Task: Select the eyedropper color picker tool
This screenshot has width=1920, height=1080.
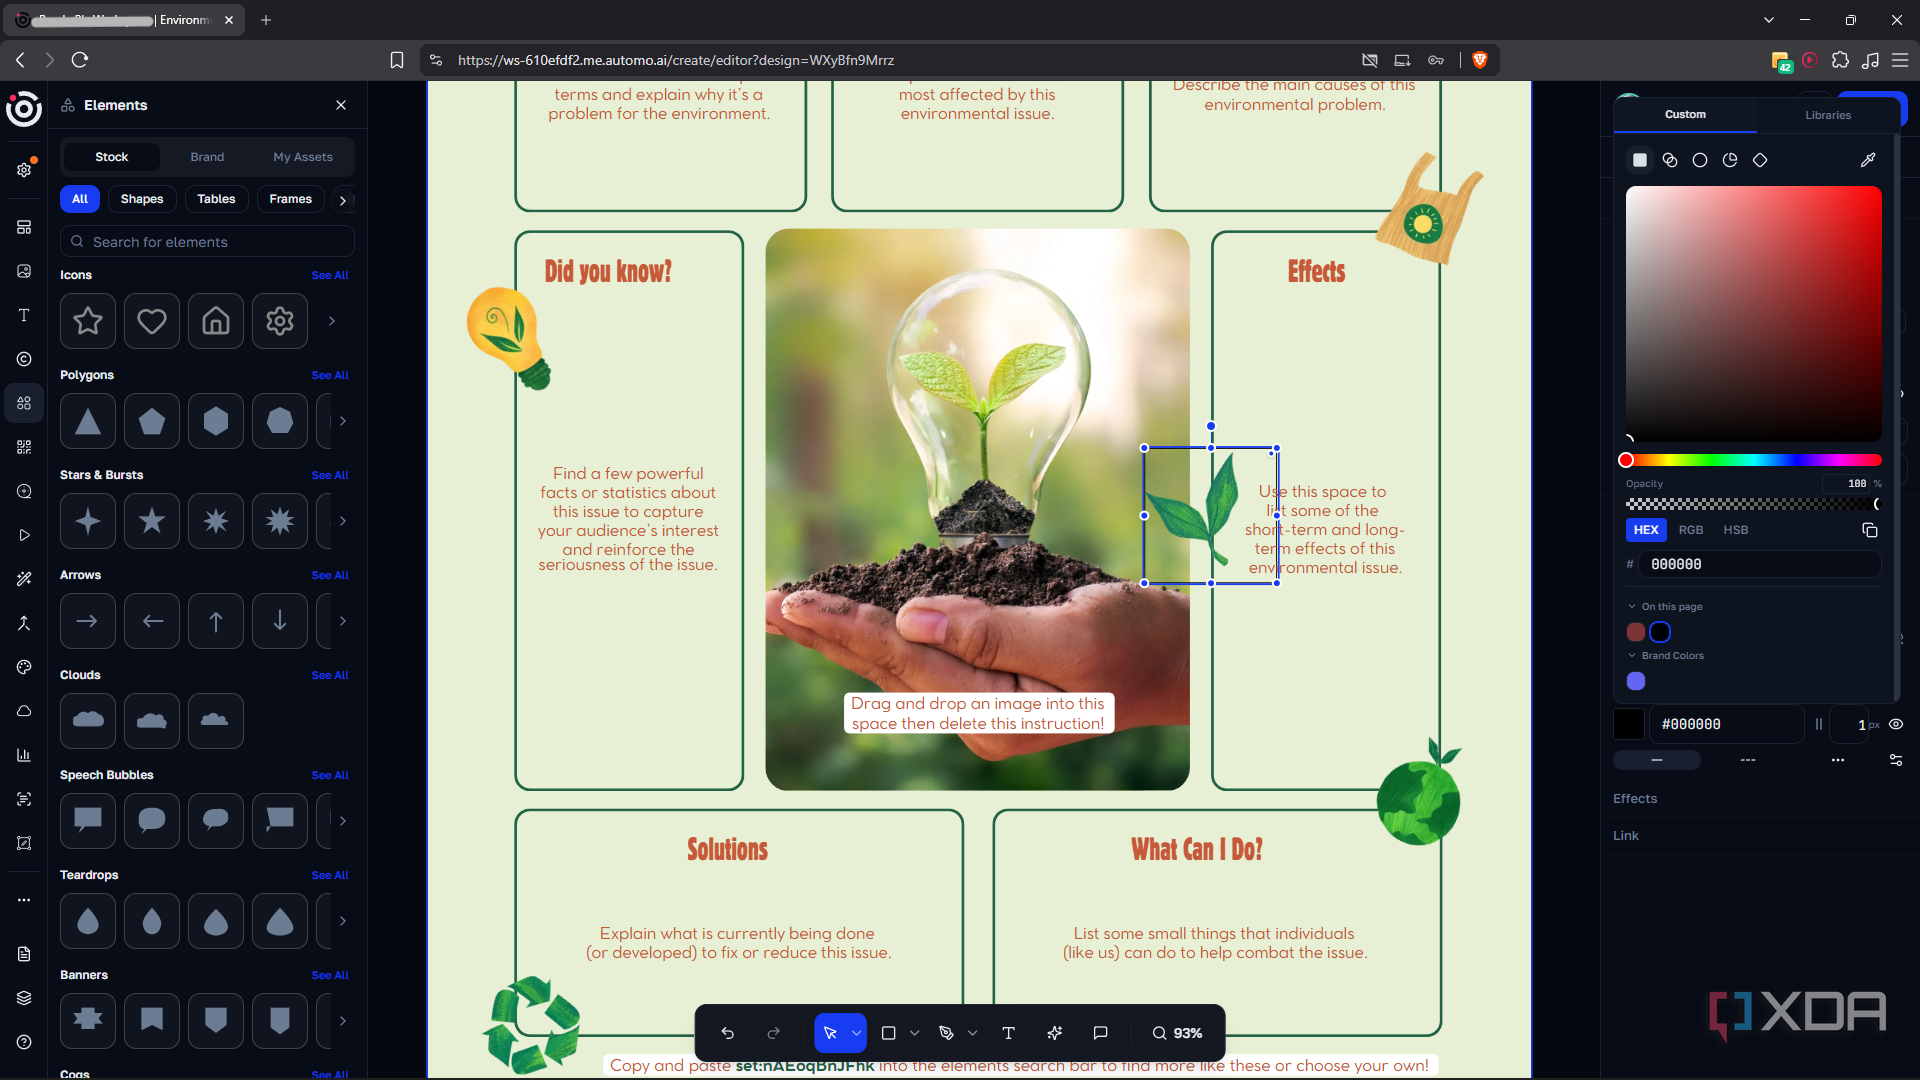Action: click(1867, 160)
